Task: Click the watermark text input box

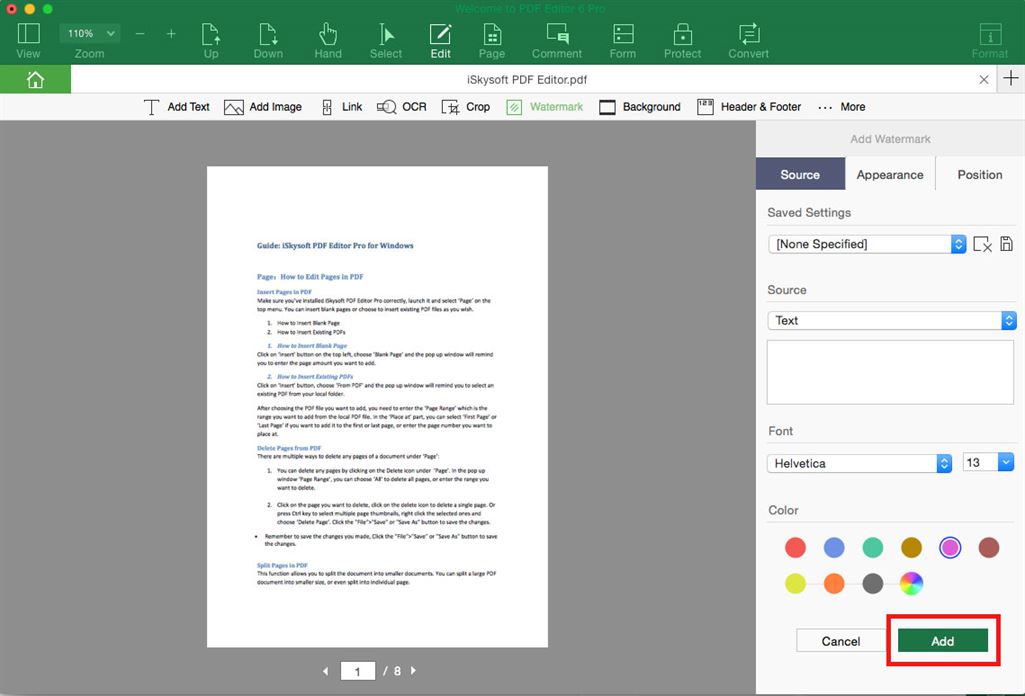Action: tap(890, 372)
